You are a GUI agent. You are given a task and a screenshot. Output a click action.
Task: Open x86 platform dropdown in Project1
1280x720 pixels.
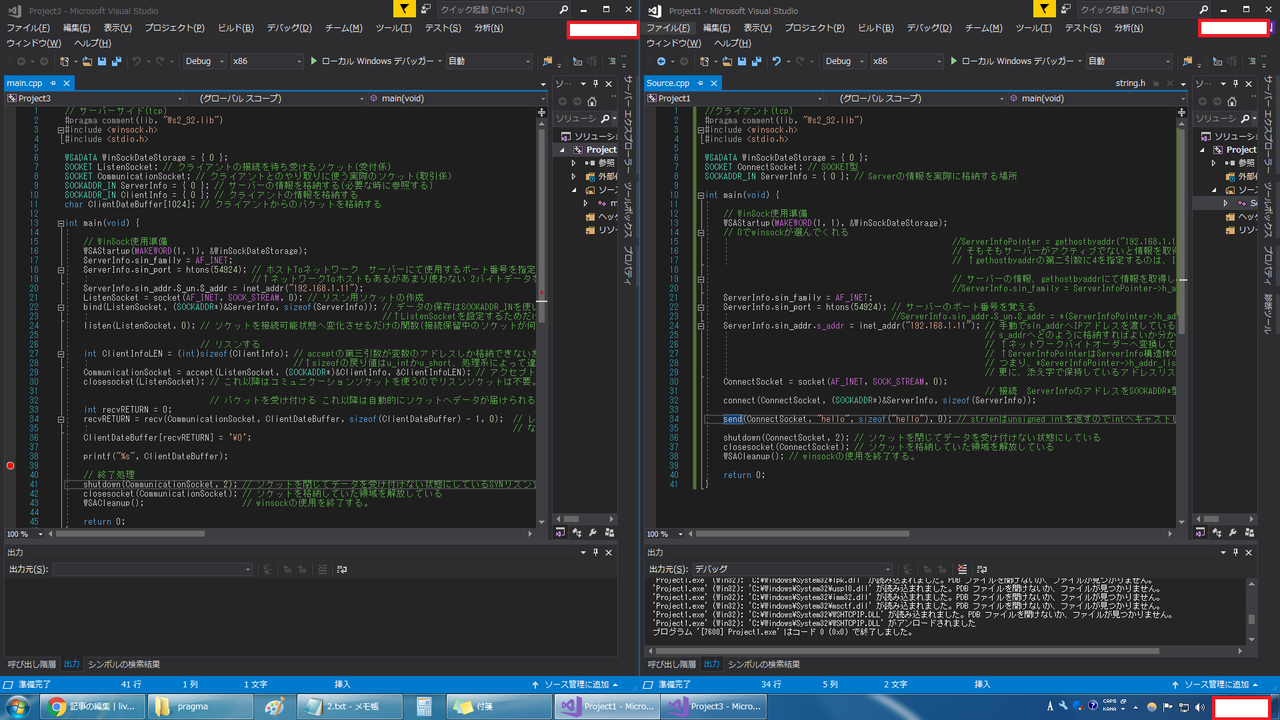tap(905, 61)
